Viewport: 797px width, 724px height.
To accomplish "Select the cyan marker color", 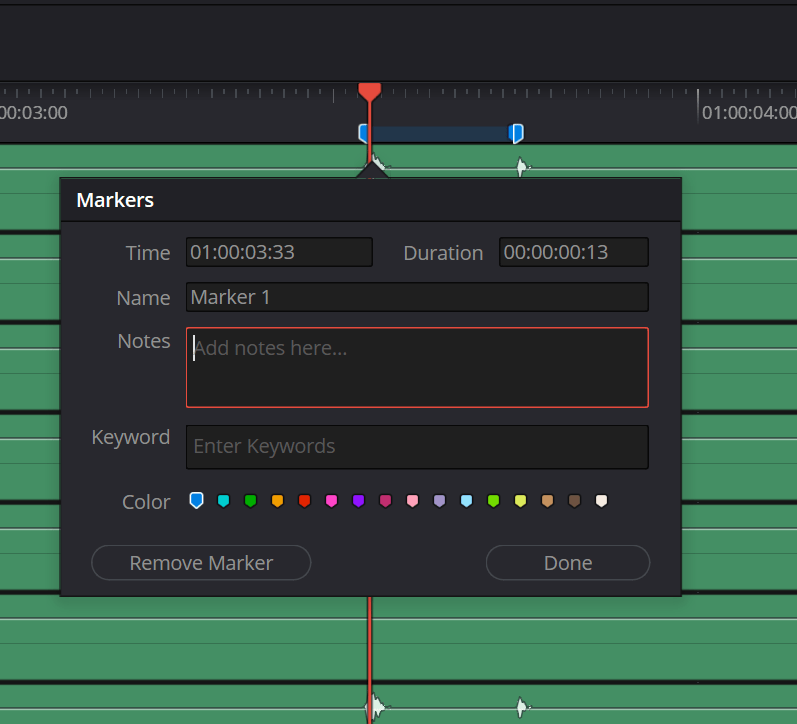I will (x=223, y=501).
